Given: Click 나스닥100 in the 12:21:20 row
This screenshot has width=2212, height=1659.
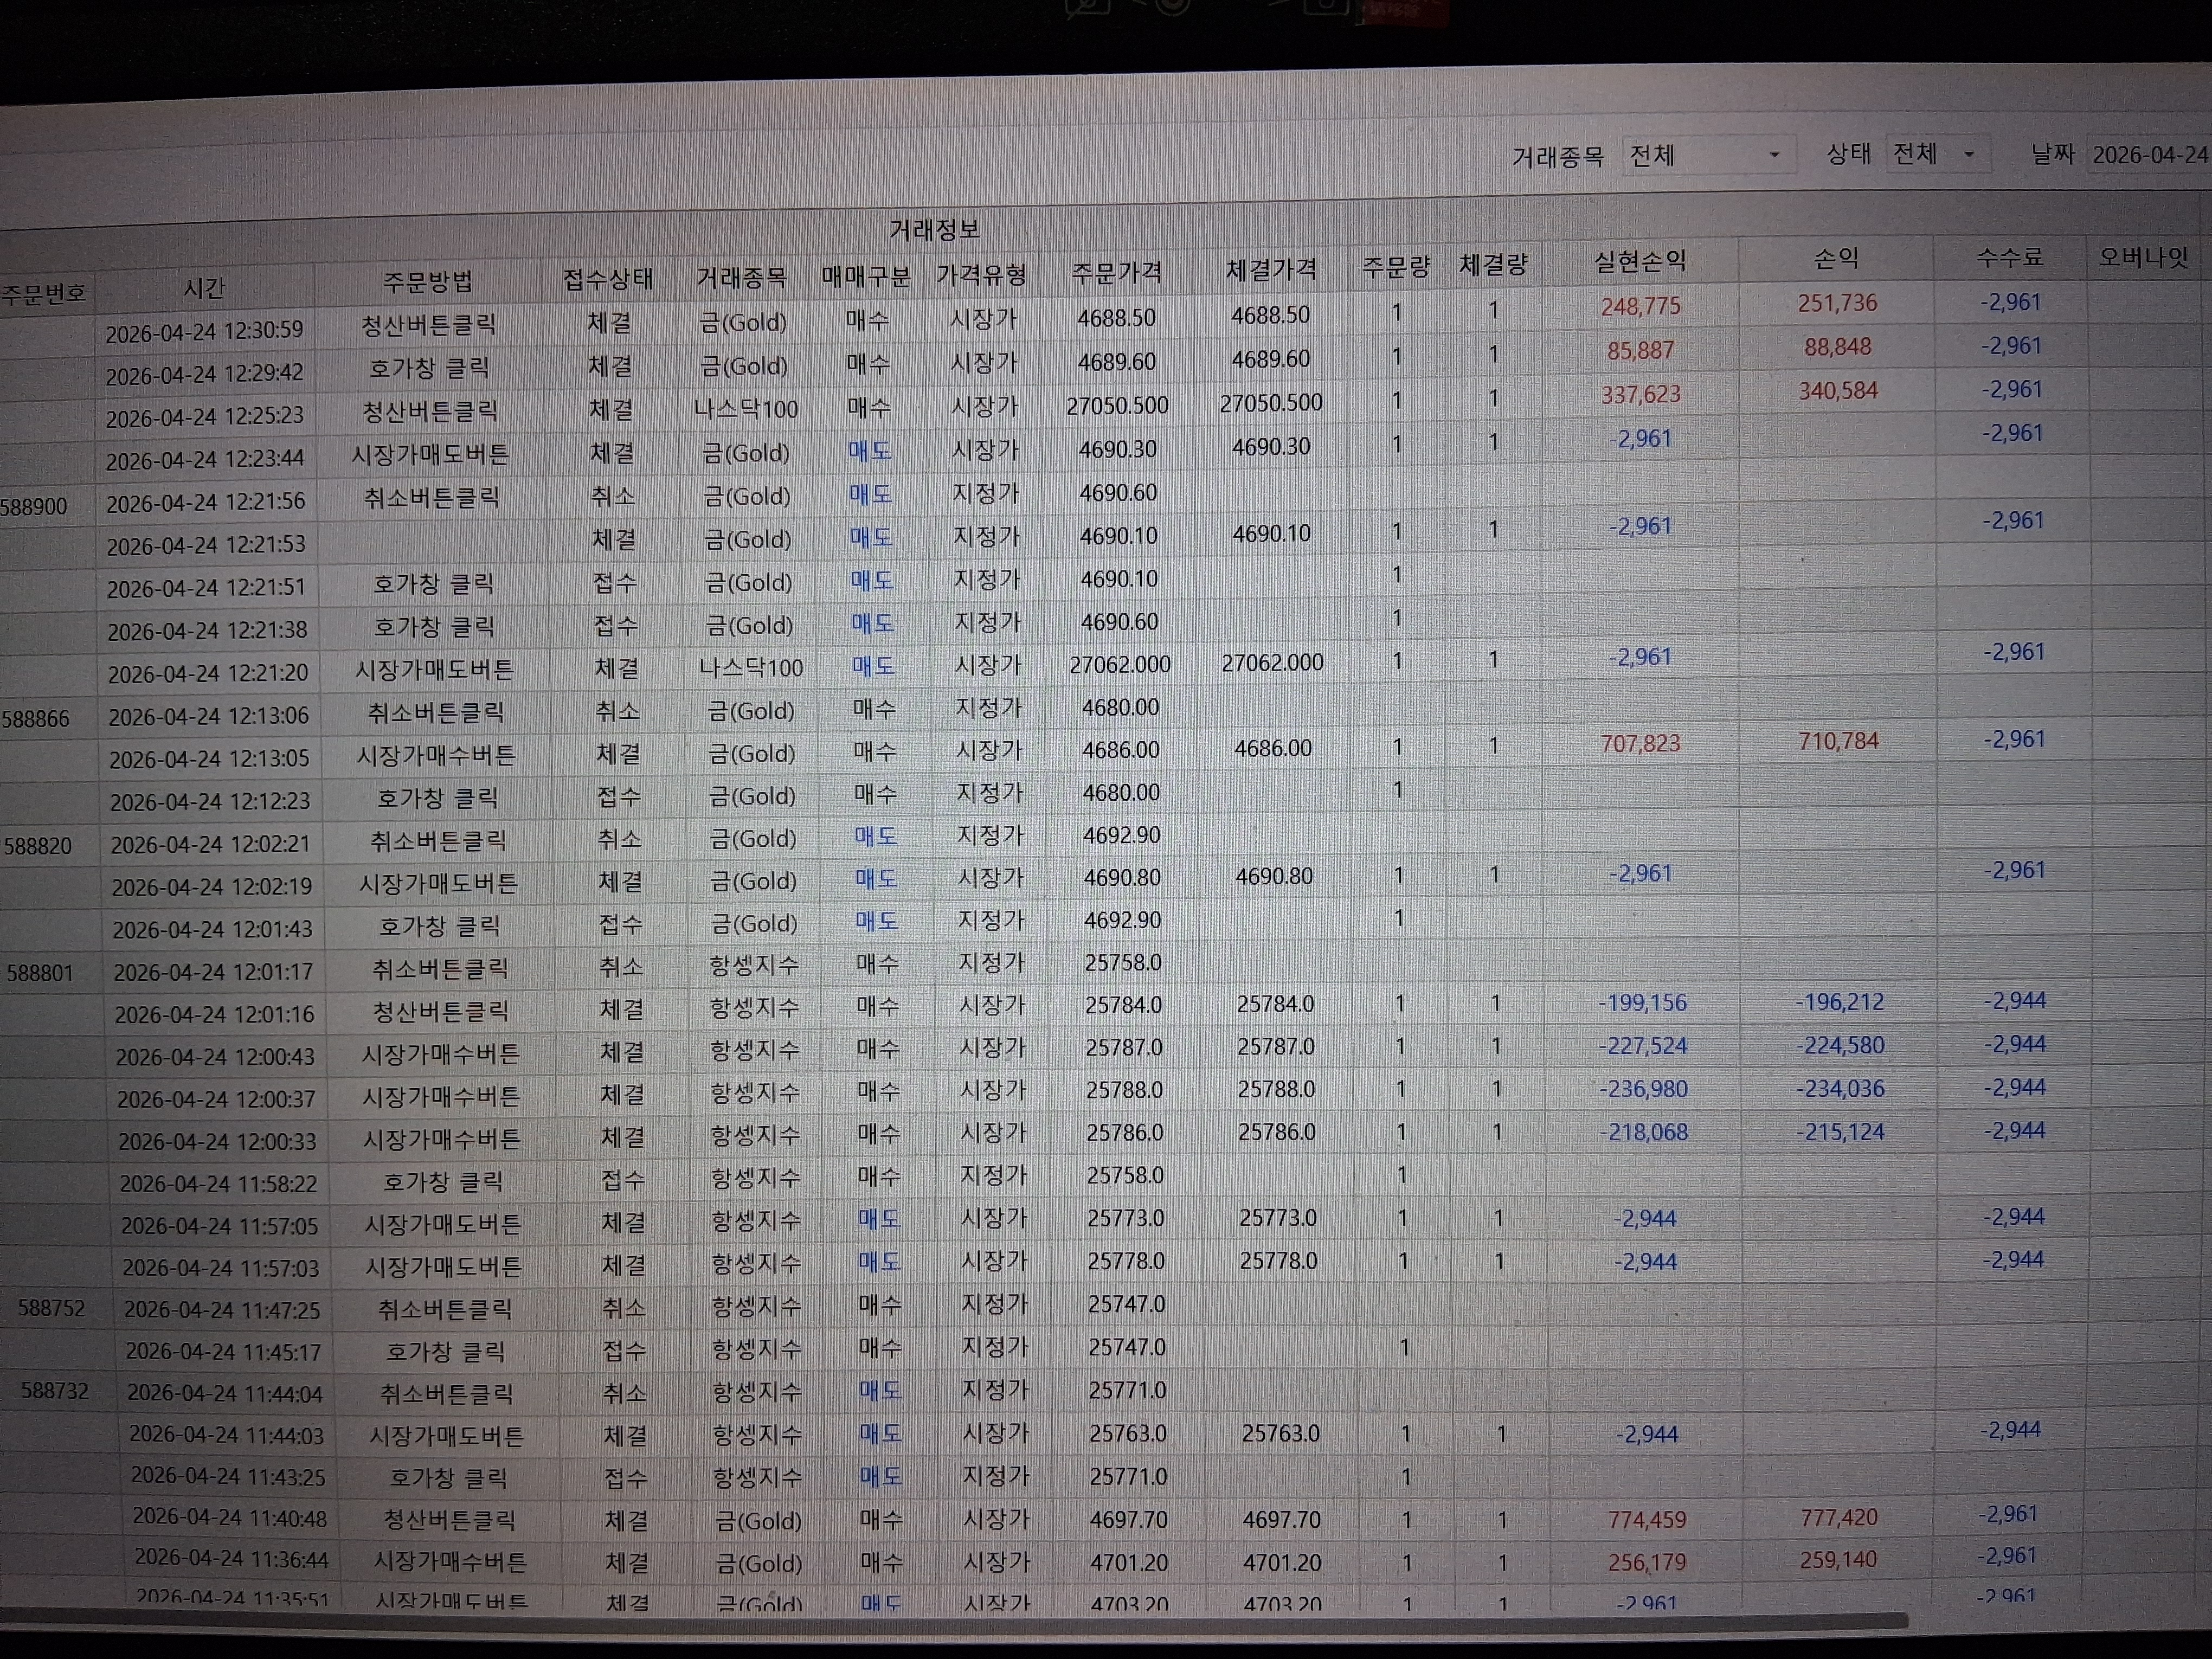Looking at the screenshot, I should click(x=751, y=667).
